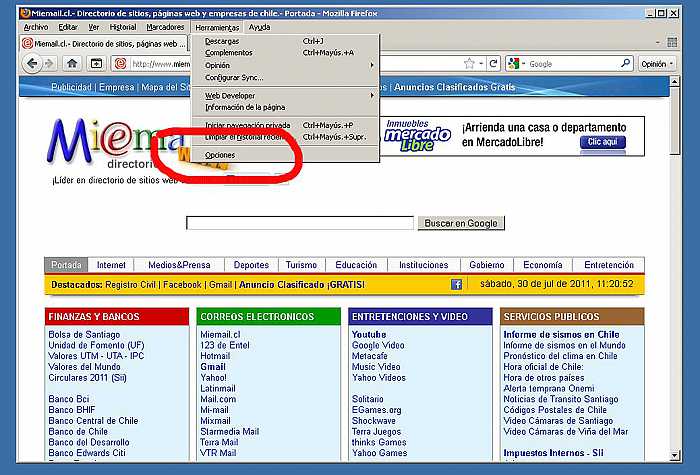Select Complementos menu entry
Image resolution: width=700 pixels, height=475 pixels.
point(285,53)
